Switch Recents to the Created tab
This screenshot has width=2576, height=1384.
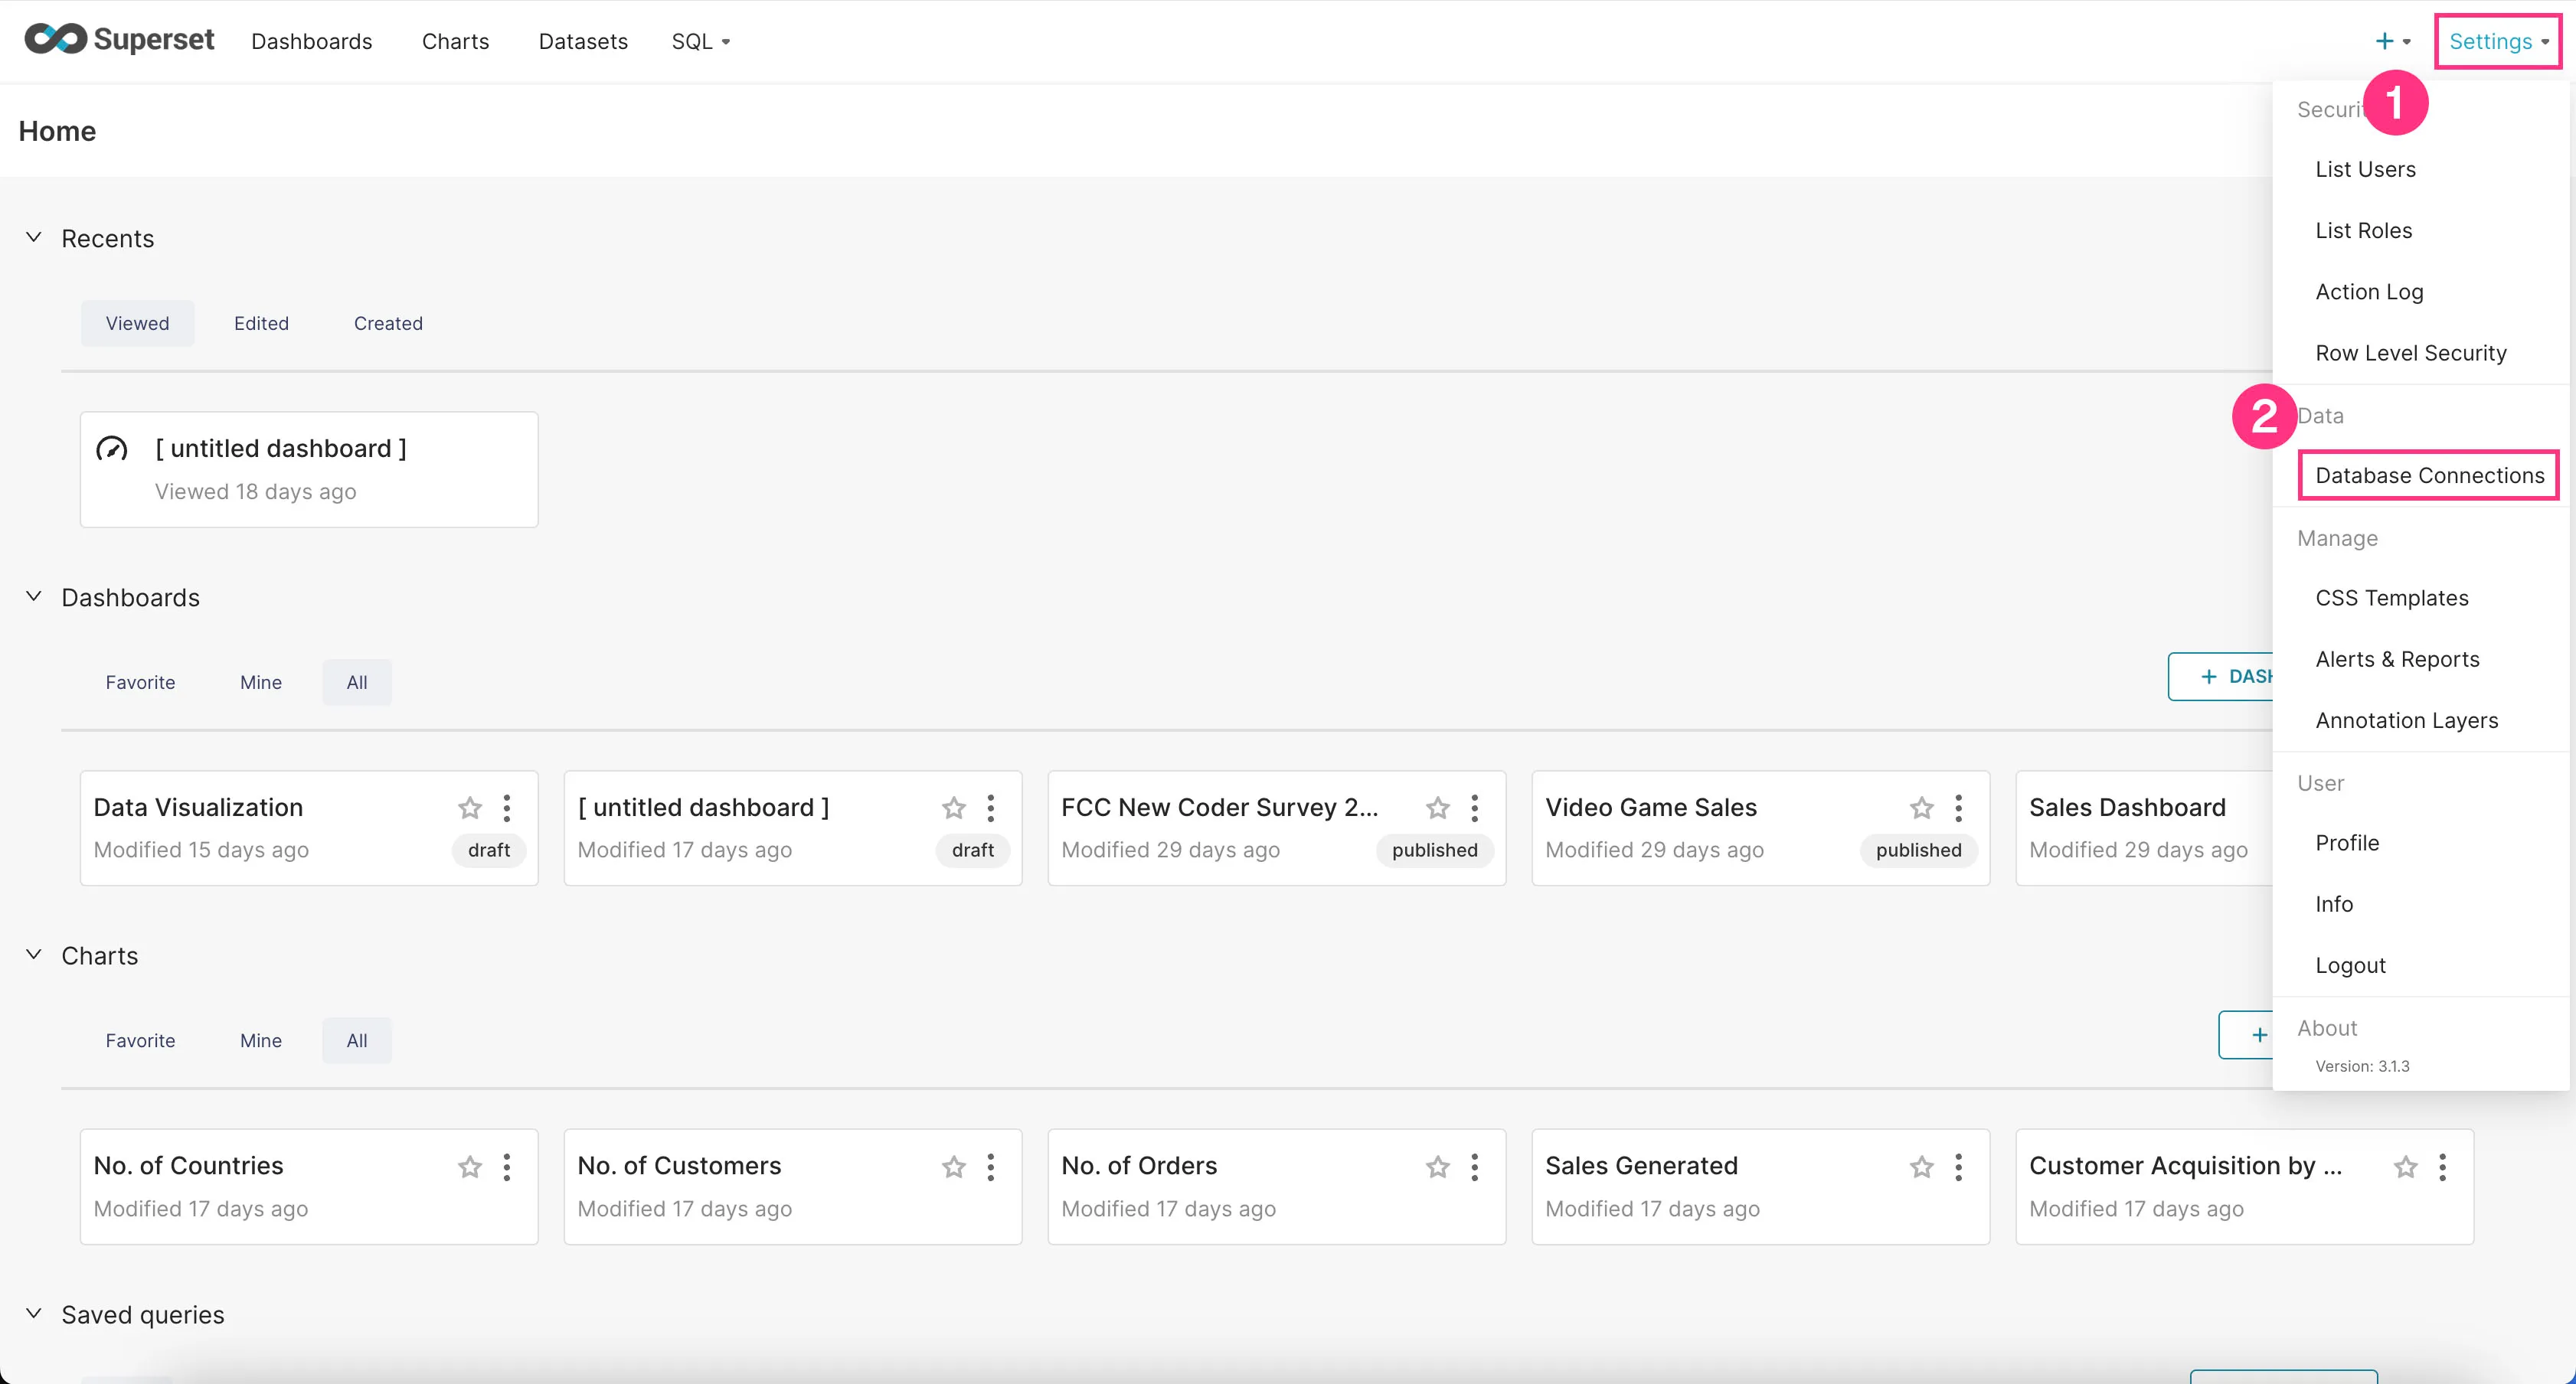[x=388, y=323]
